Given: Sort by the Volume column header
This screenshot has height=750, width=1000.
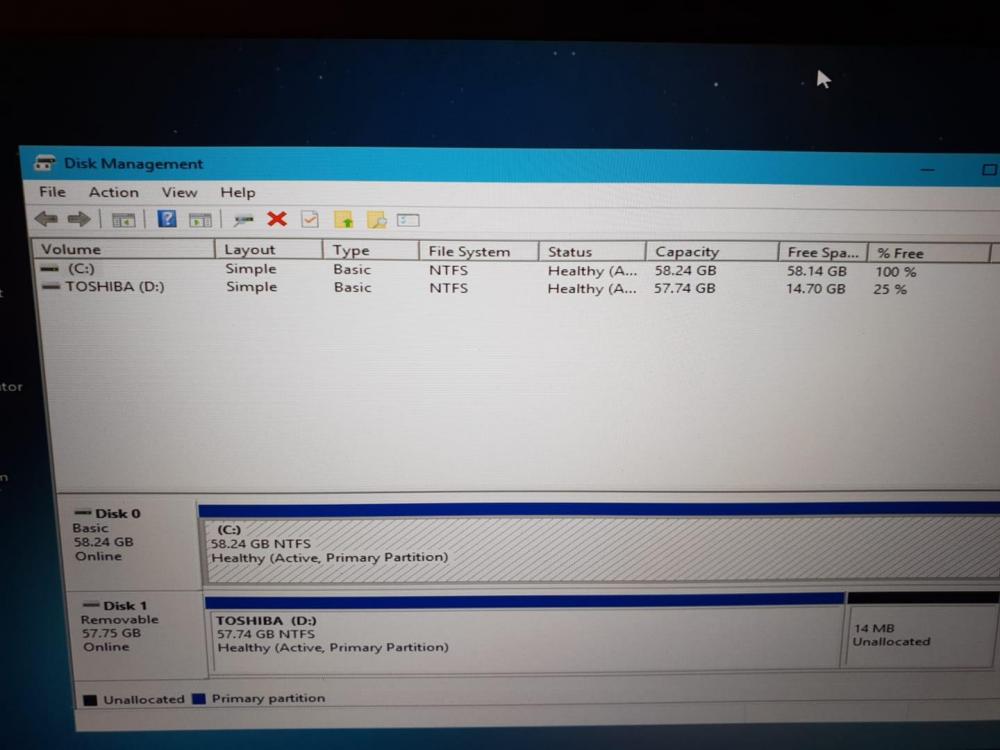Looking at the screenshot, I should [x=124, y=249].
